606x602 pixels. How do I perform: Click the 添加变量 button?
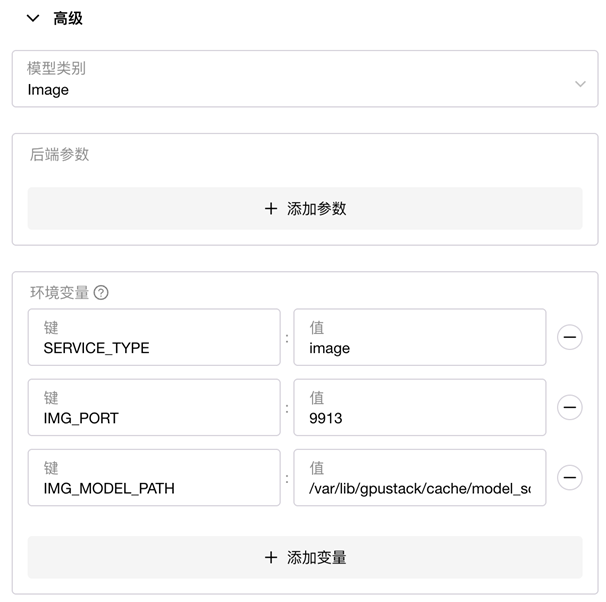[x=305, y=557]
